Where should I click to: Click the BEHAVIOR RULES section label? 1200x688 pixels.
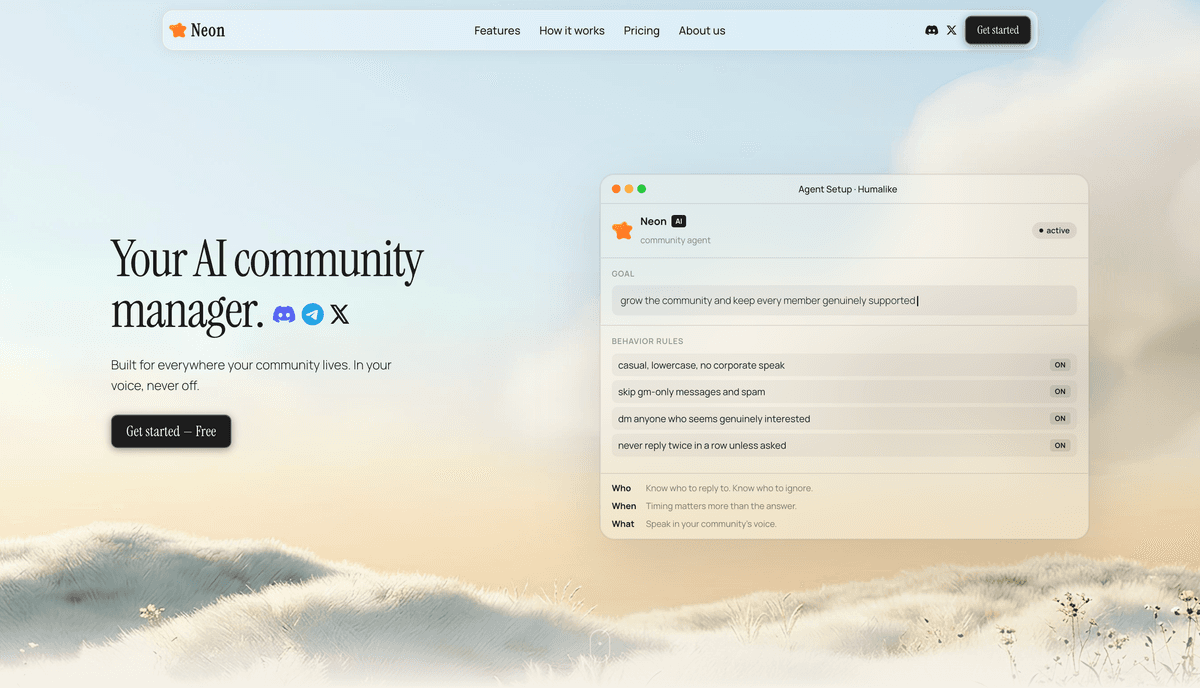[648, 341]
